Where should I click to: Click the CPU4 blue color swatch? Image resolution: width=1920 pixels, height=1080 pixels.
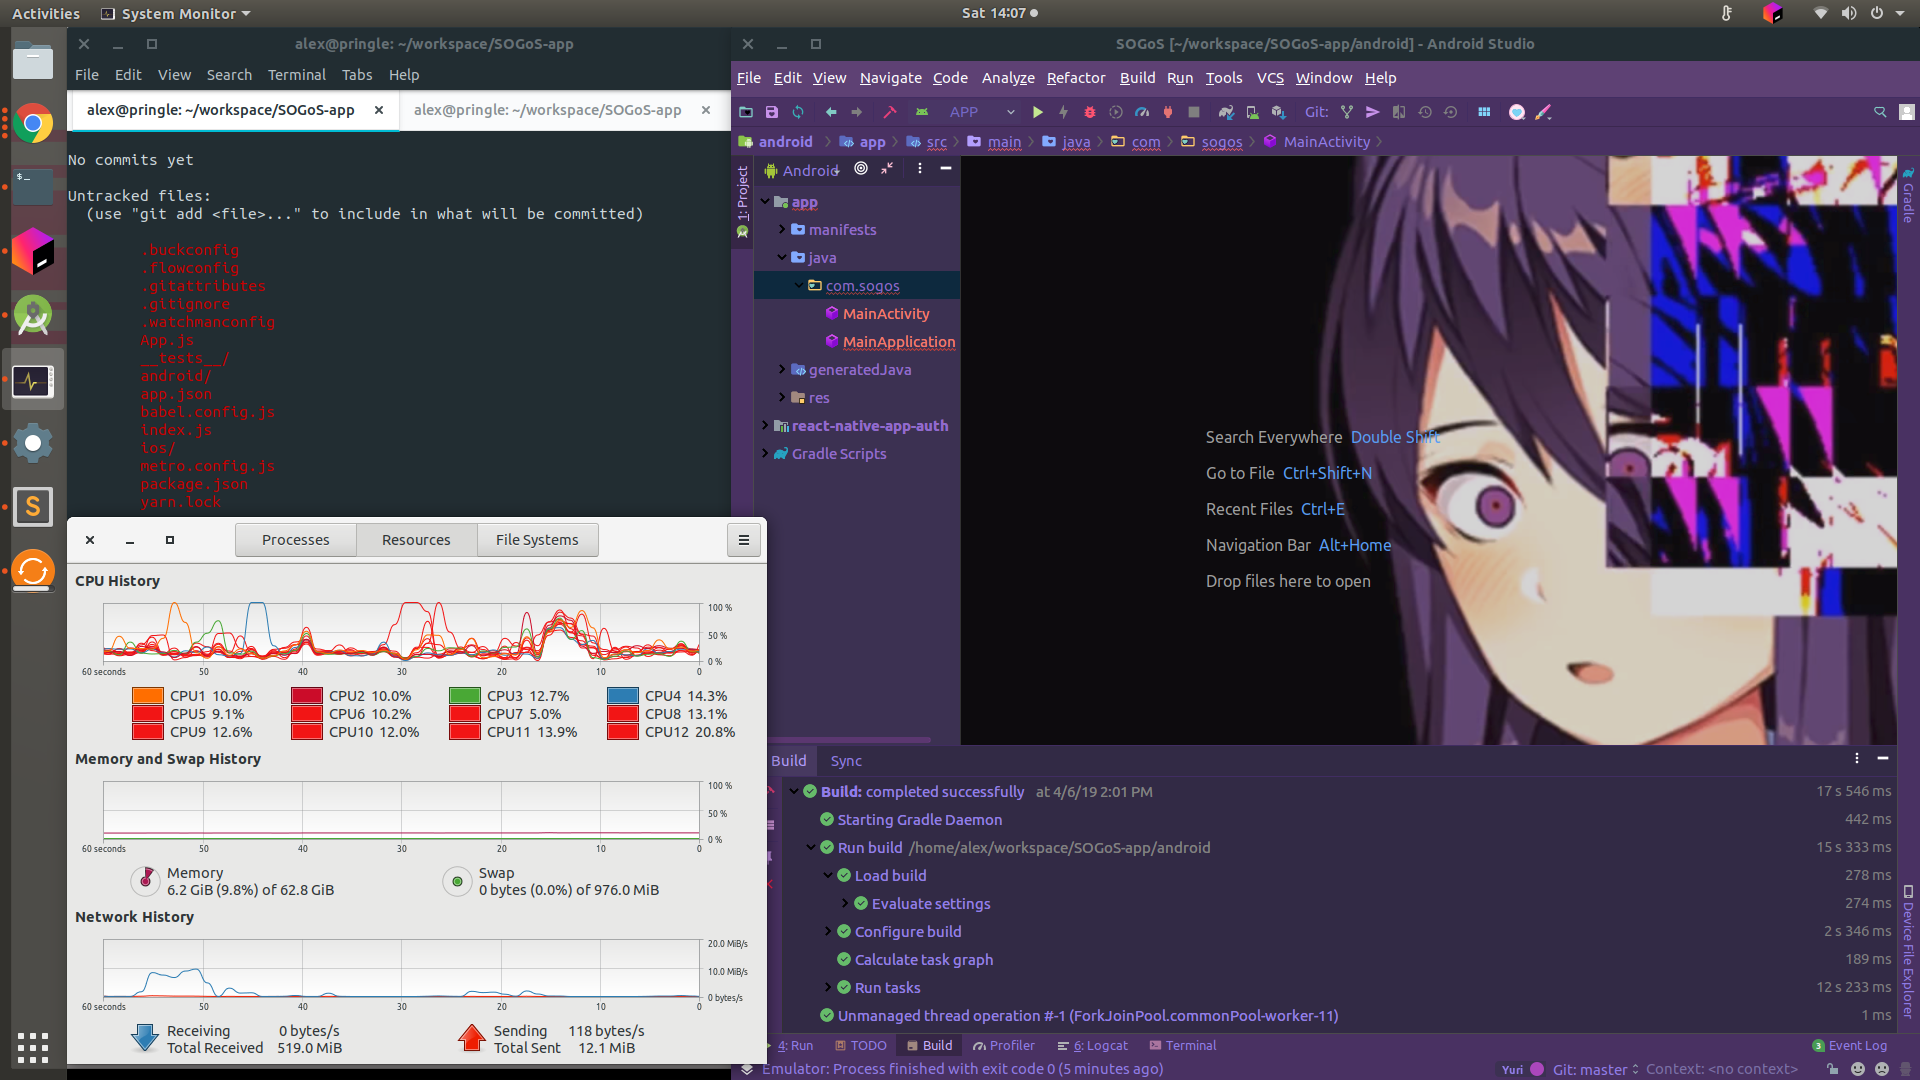pos(623,696)
